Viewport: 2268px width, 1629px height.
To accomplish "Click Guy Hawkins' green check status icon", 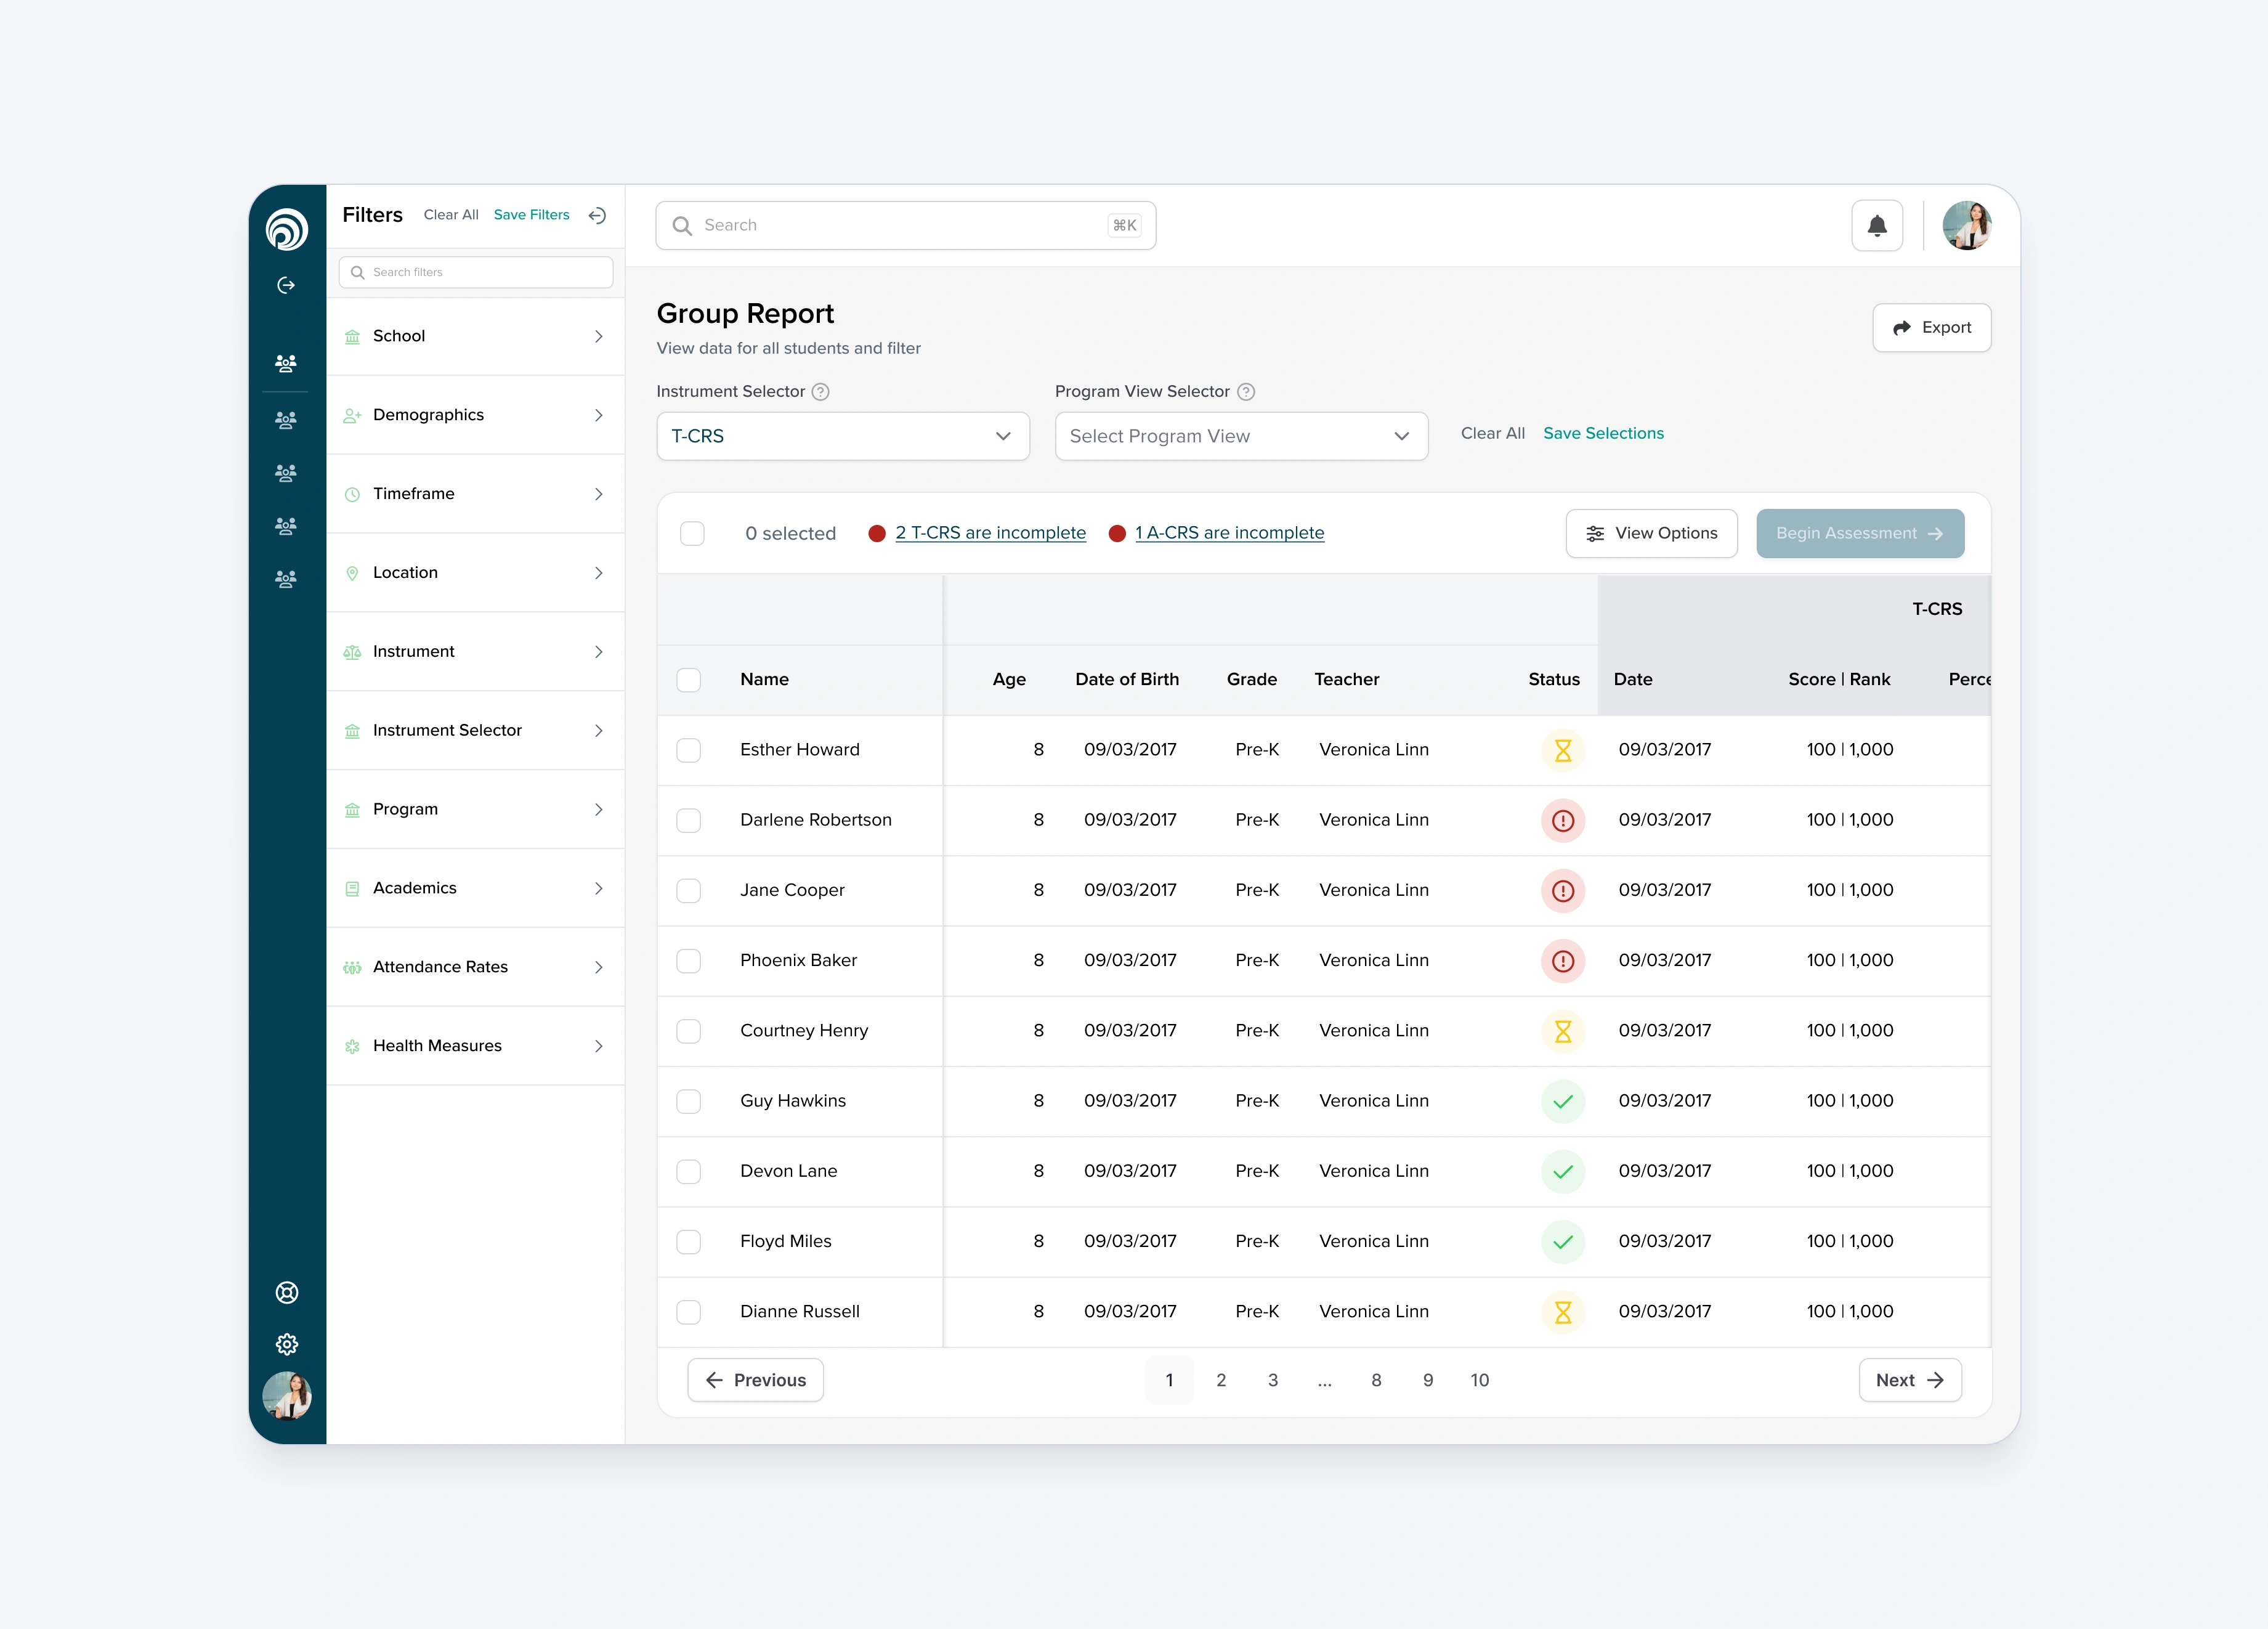I will 1562,1101.
